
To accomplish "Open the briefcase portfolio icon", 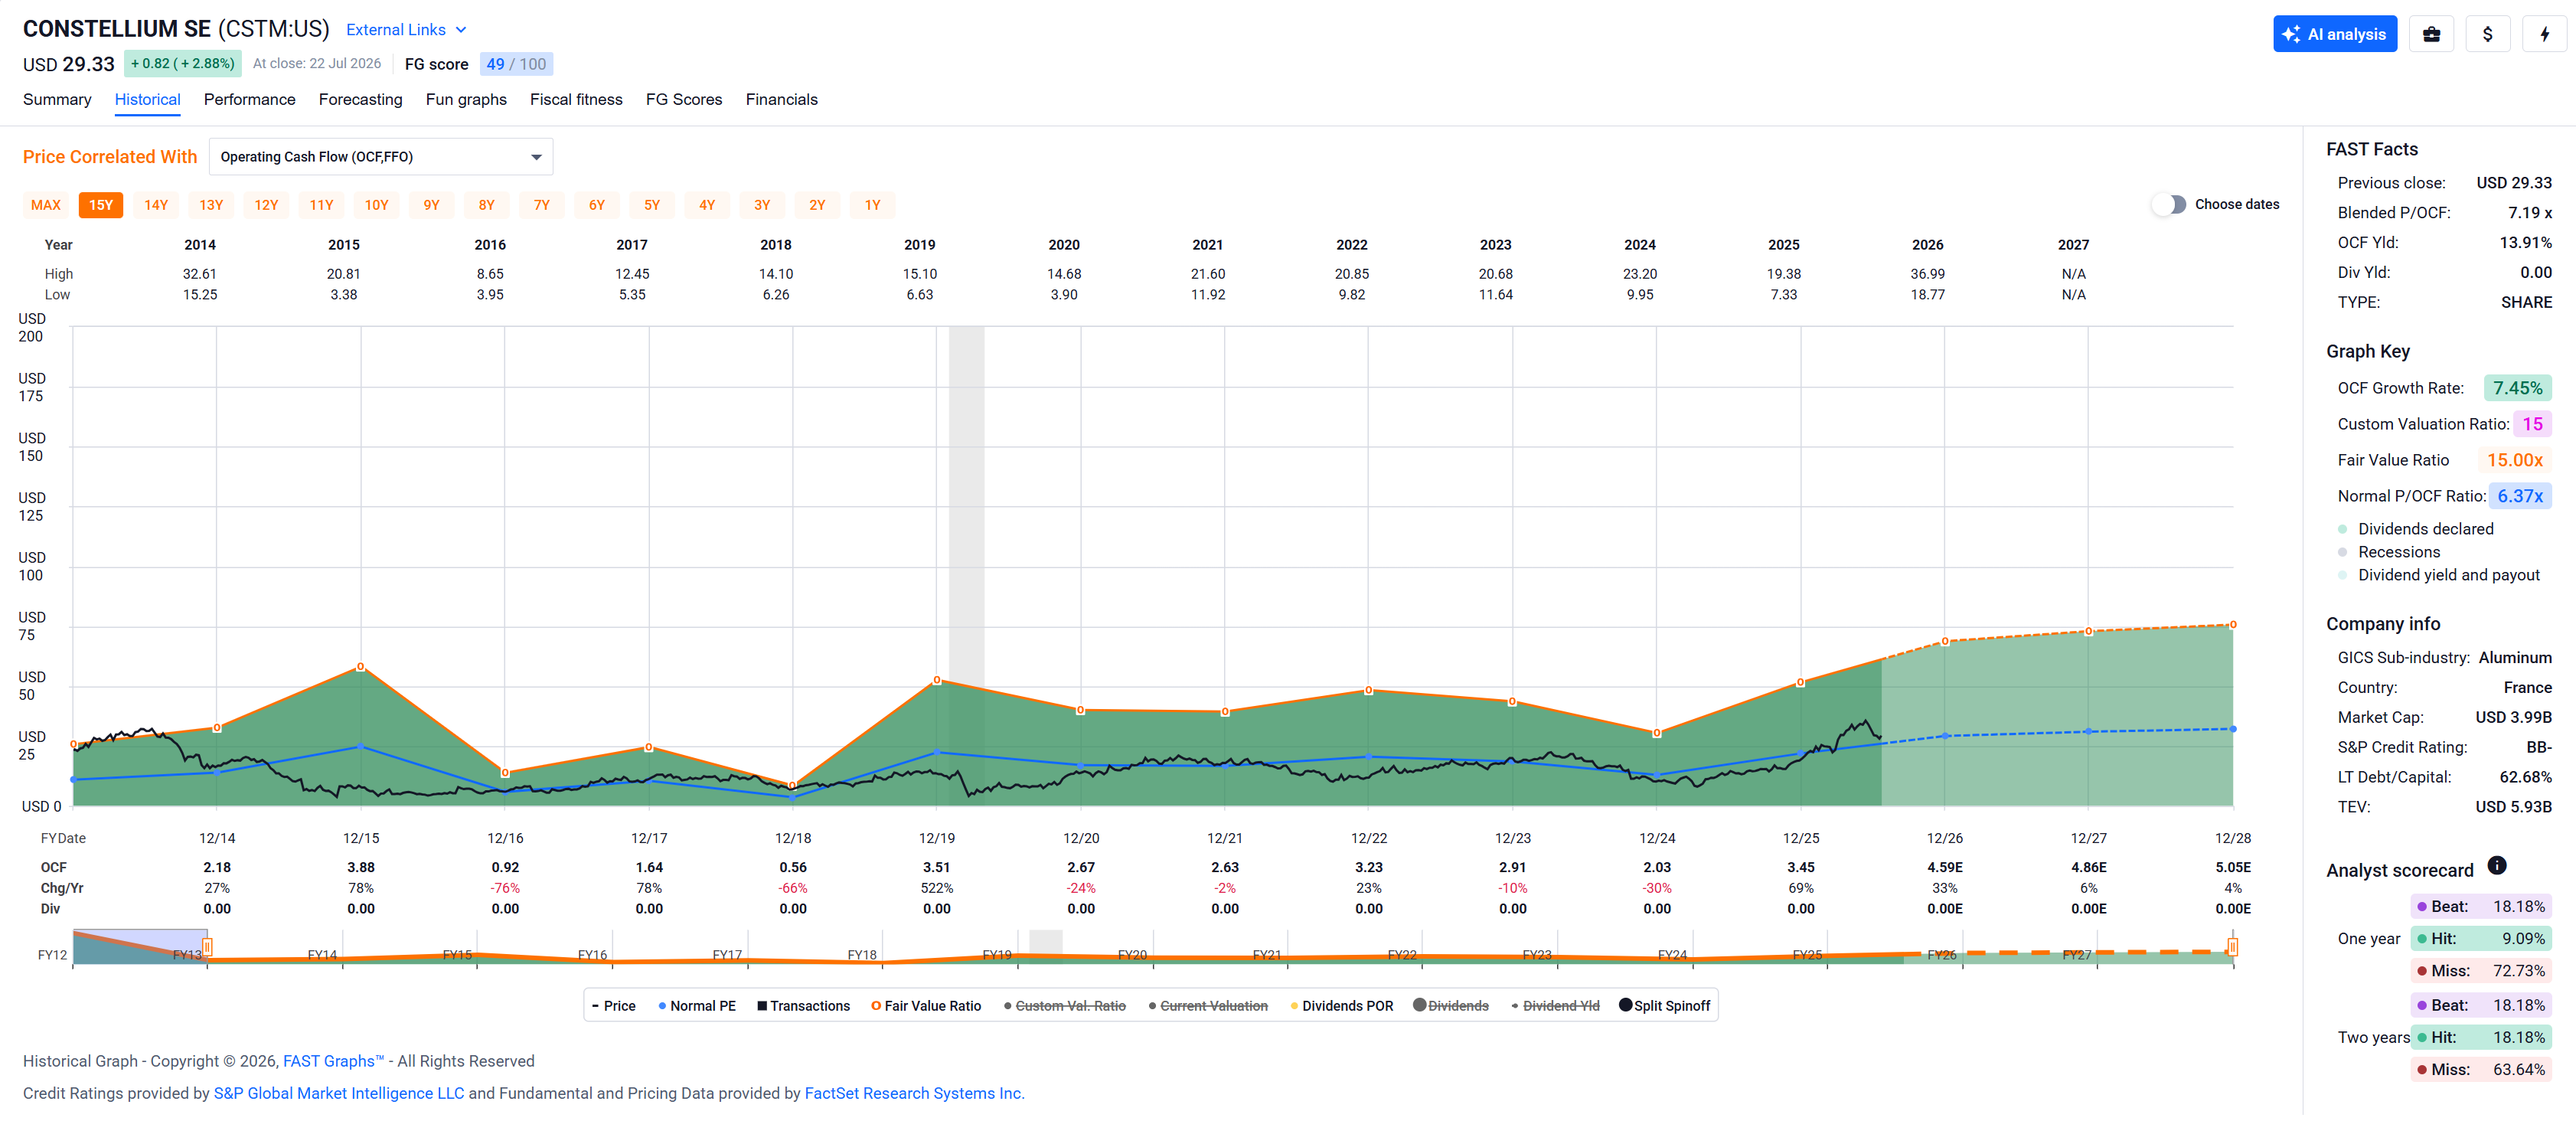I will coord(2431,34).
